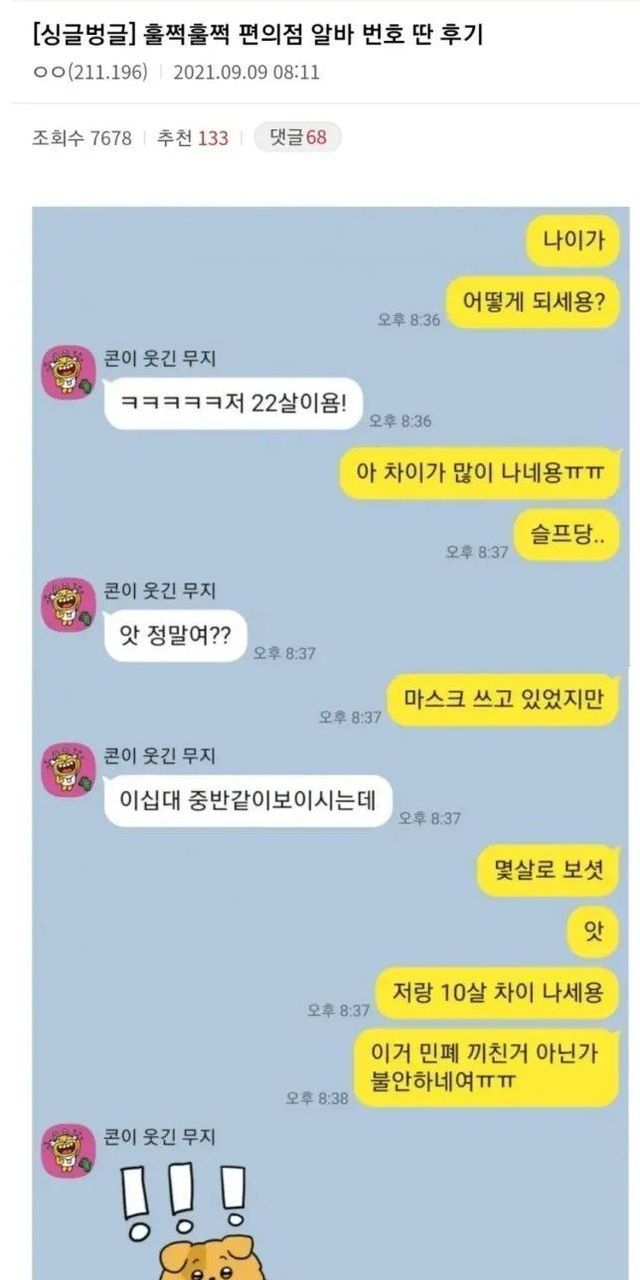The image size is (640, 1280).
Task: Open the 댓글 68 comments button
Action: (x=297, y=137)
